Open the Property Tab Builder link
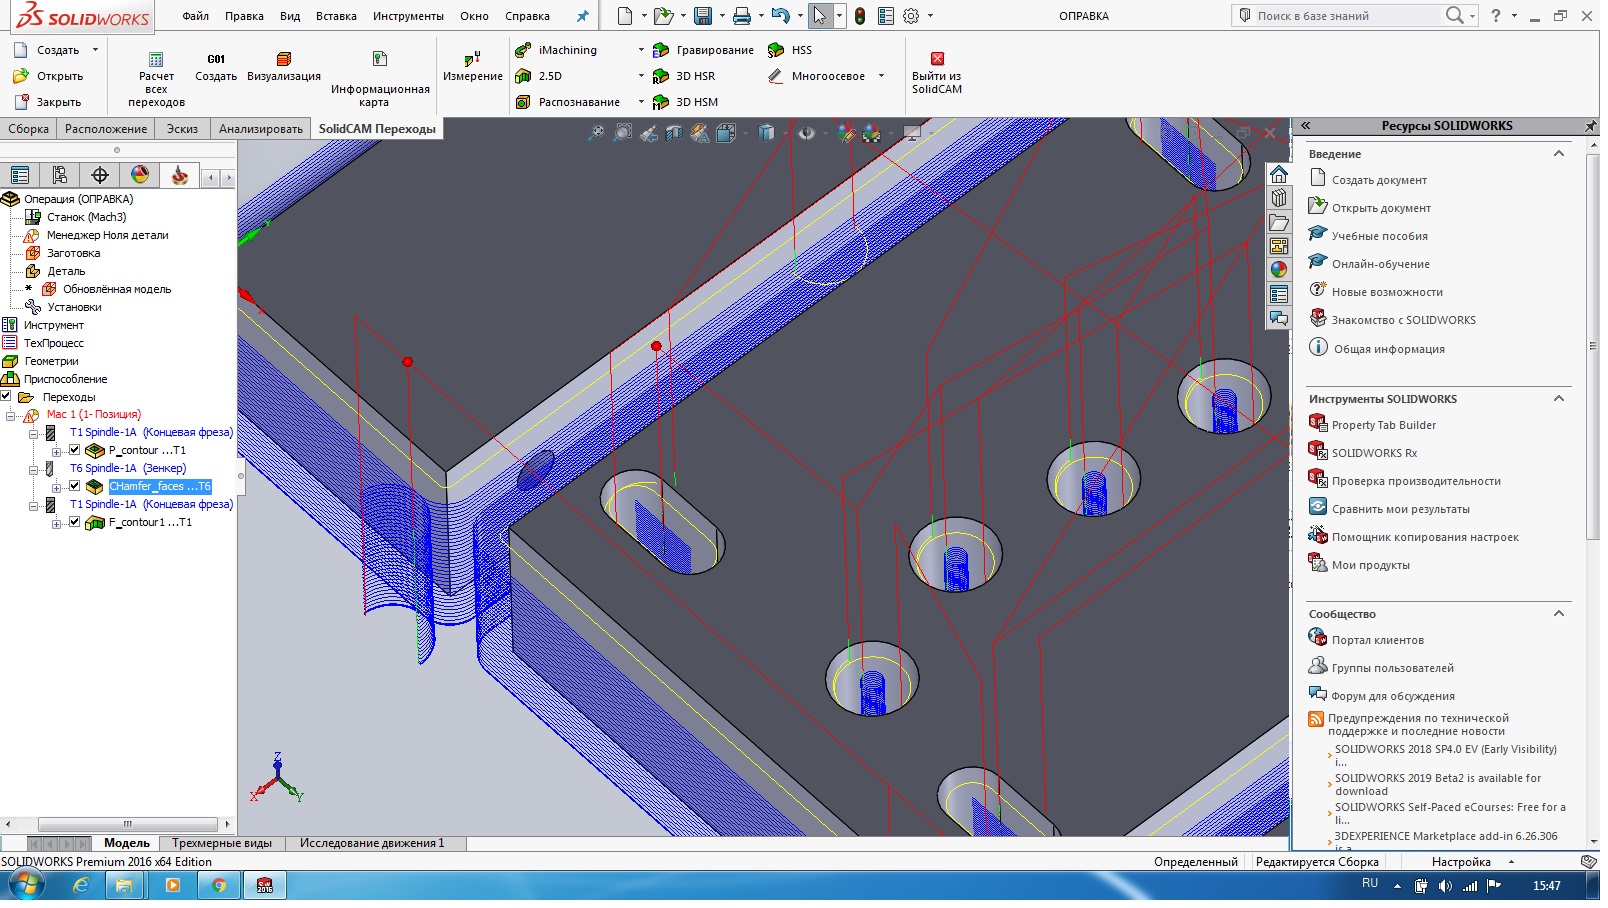This screenshot has height=908, width=1608. [1384, 425]
